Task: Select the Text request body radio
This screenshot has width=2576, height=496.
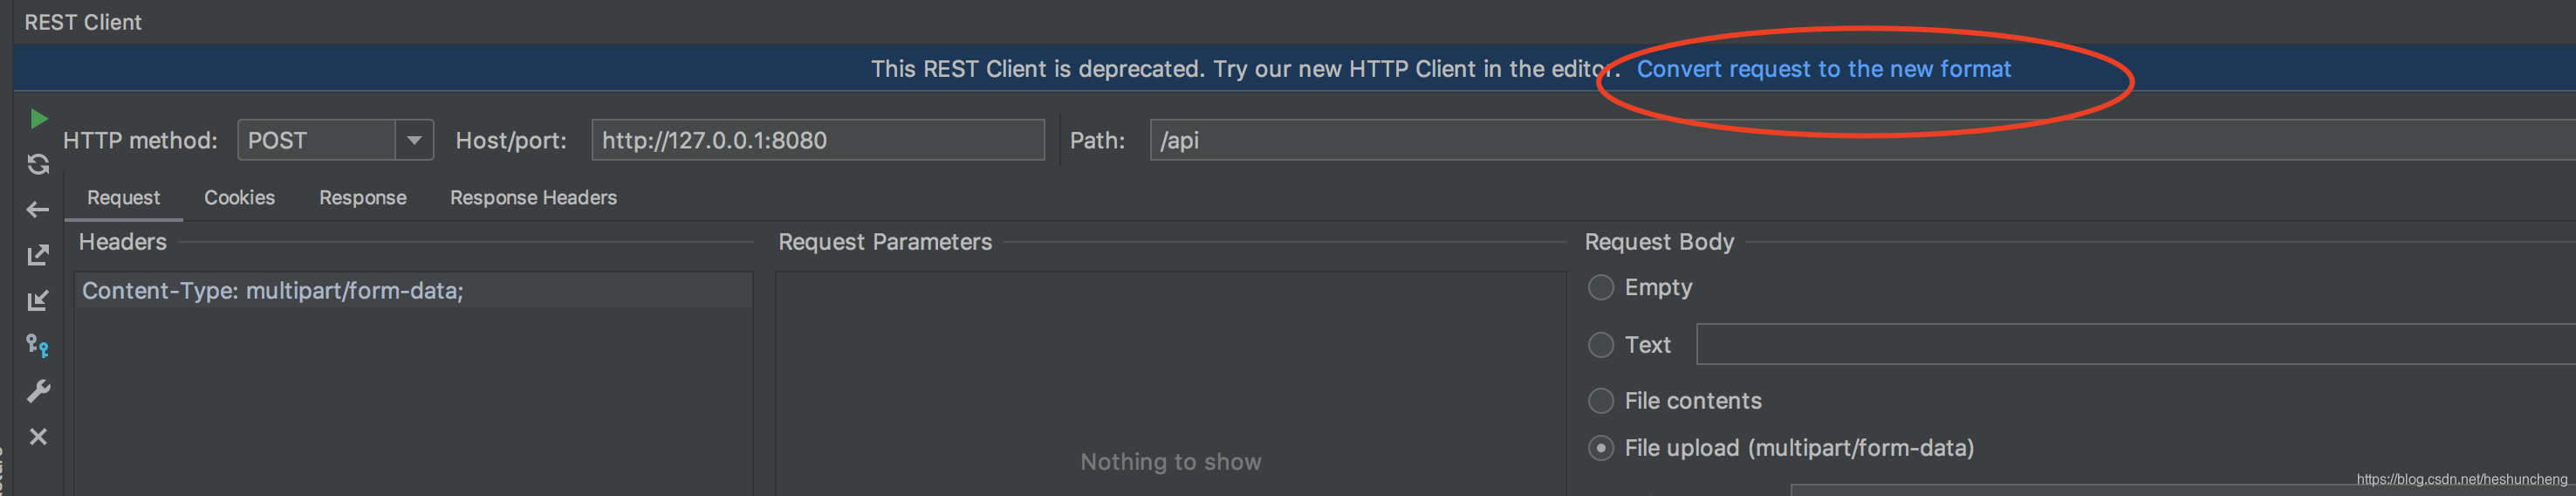Action: coord(1601,345)
